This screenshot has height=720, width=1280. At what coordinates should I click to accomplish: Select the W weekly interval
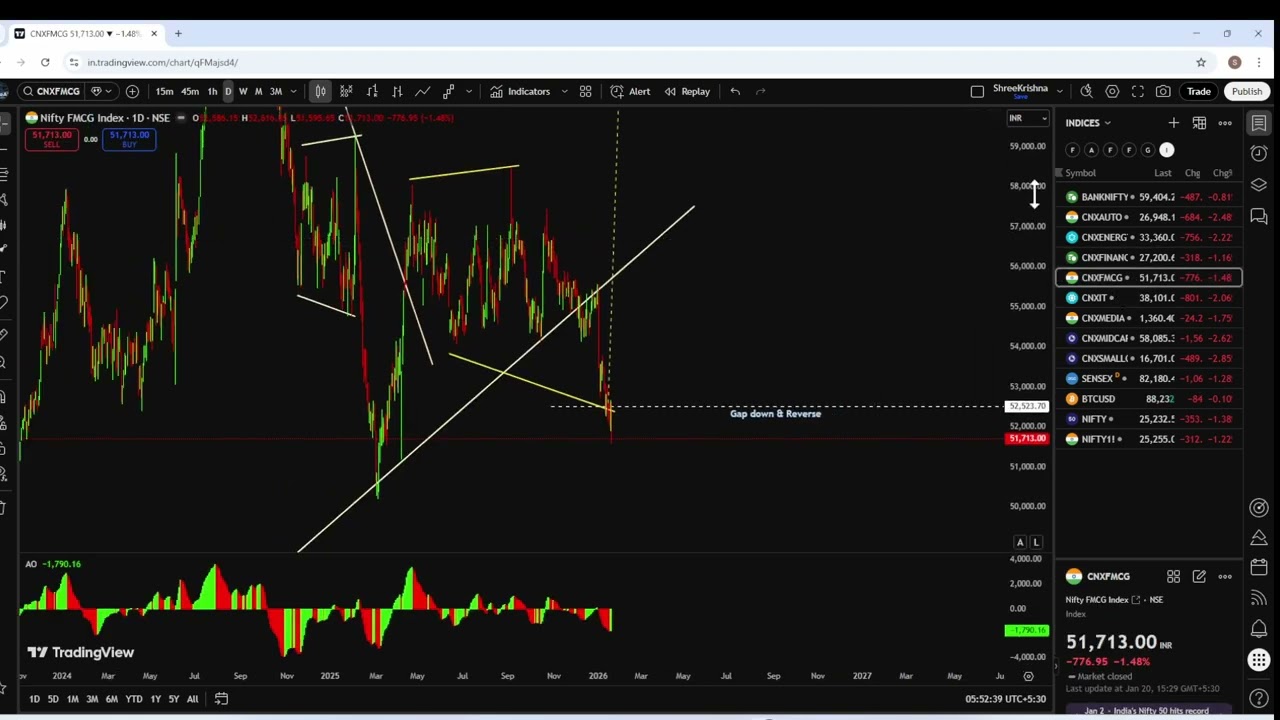[243, 91]
